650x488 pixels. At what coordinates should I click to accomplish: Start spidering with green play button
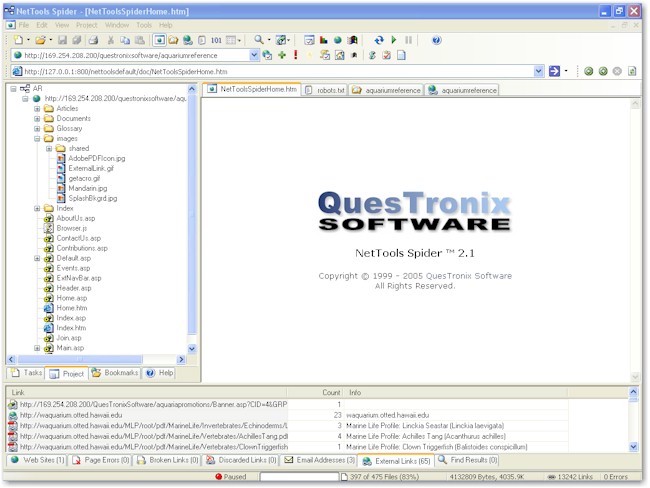coord(394,40)
